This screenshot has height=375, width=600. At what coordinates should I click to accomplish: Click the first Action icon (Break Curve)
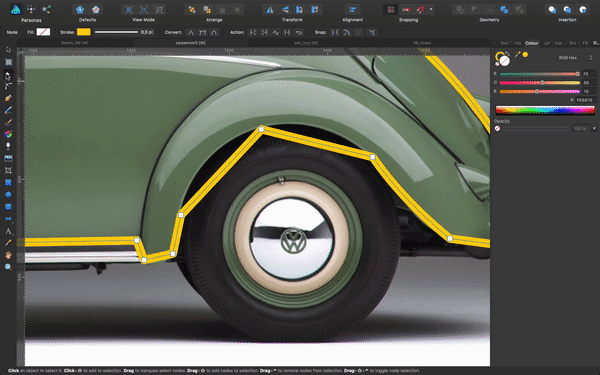tap(253, 33)
